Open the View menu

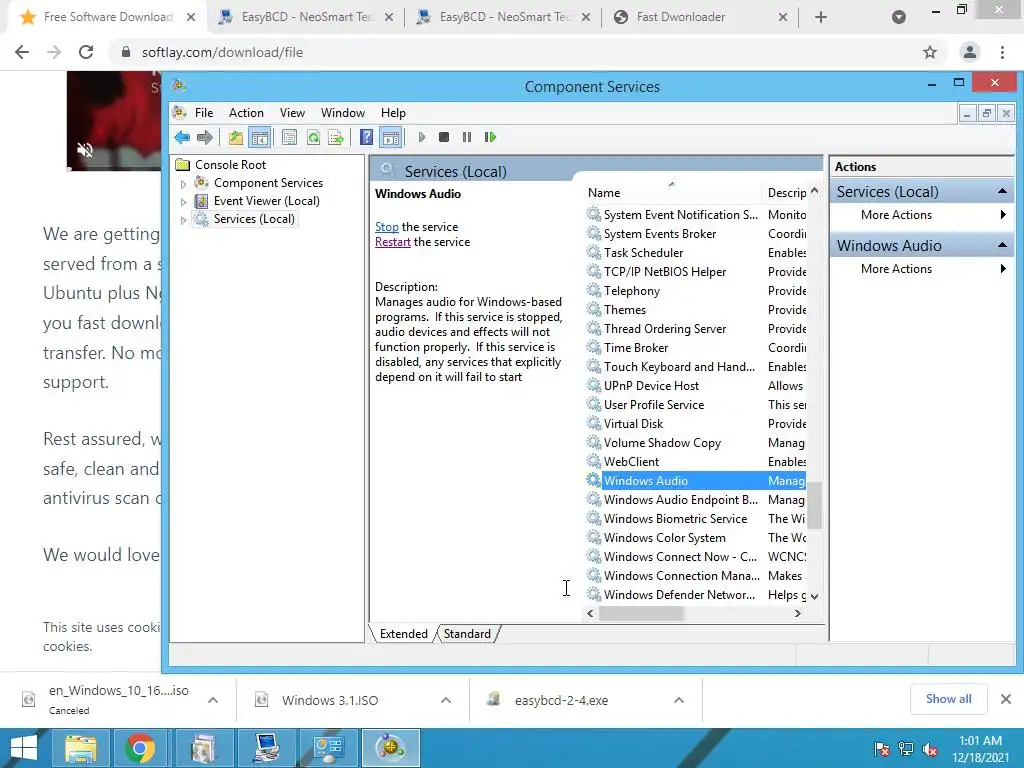tap(293, 113)
